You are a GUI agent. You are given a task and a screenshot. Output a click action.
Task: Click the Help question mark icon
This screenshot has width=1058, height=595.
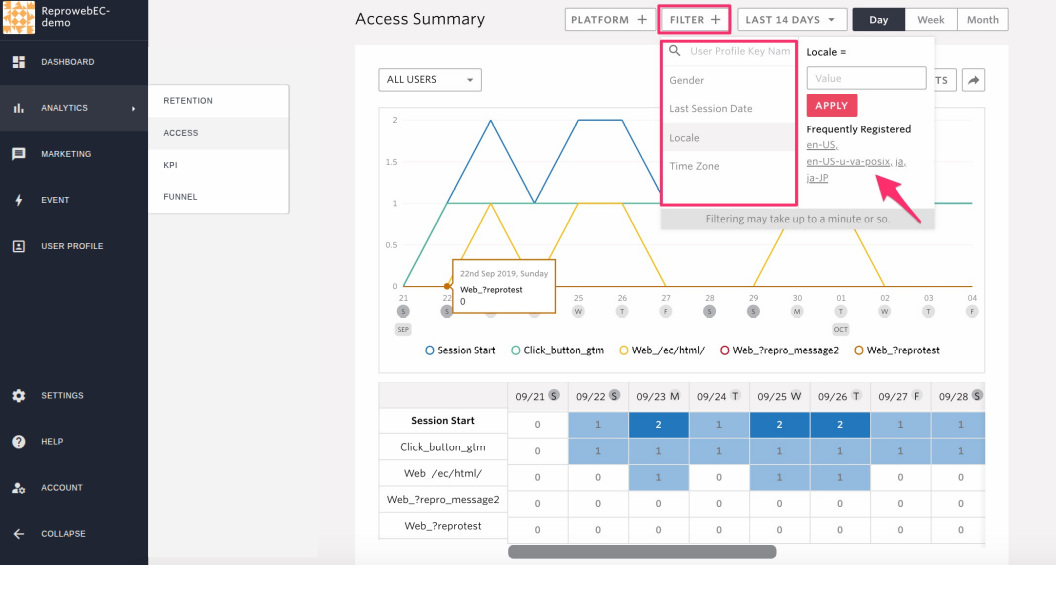pos(19,442)
